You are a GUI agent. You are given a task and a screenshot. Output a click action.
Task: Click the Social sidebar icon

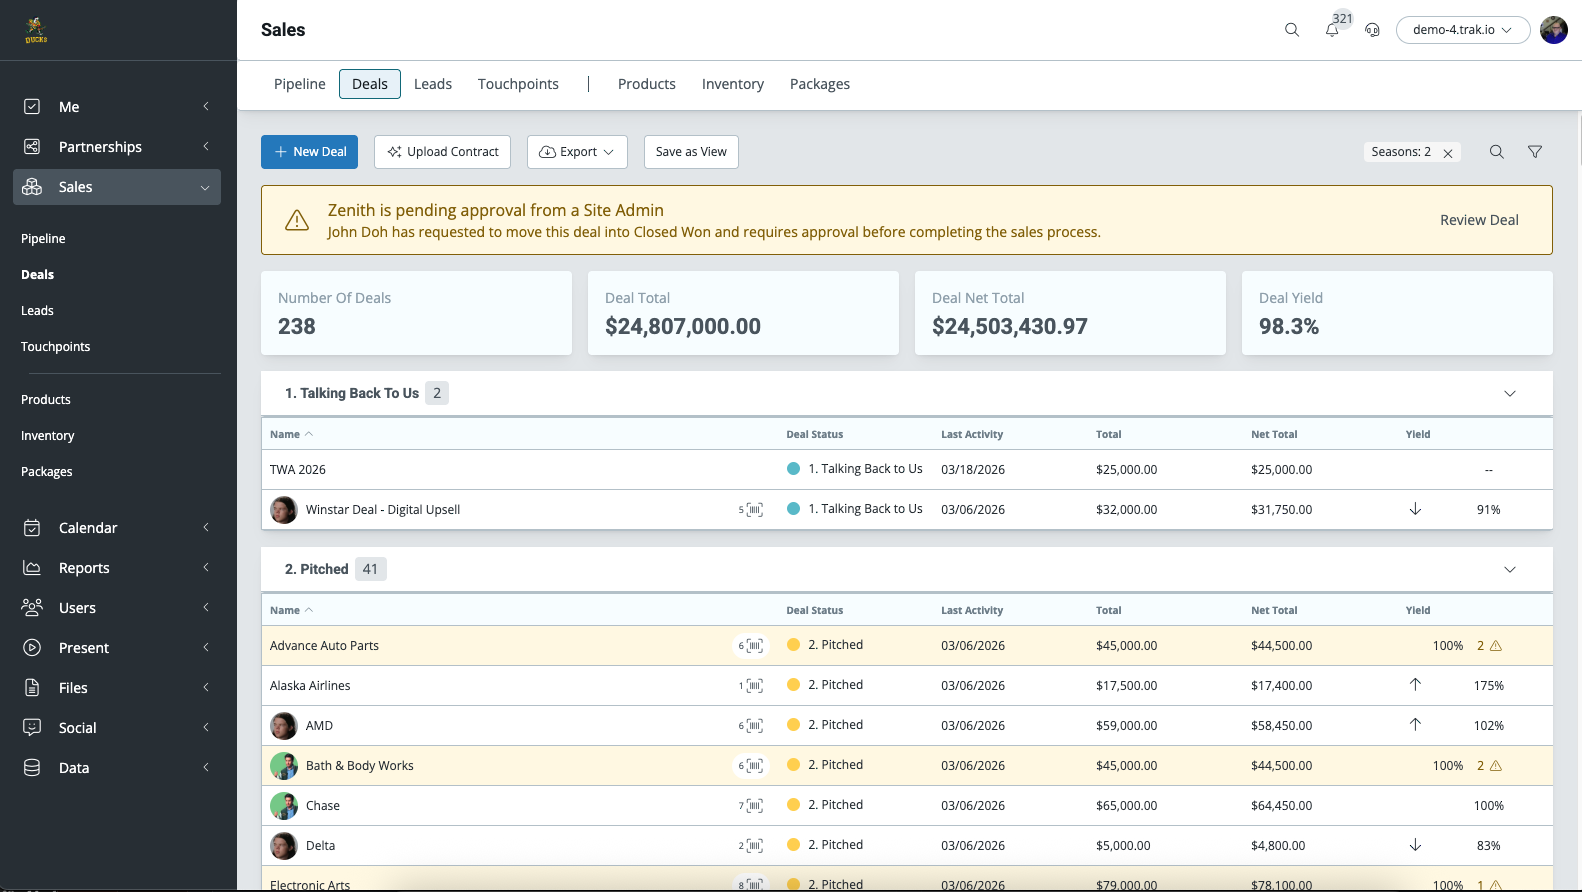[32, 728]
